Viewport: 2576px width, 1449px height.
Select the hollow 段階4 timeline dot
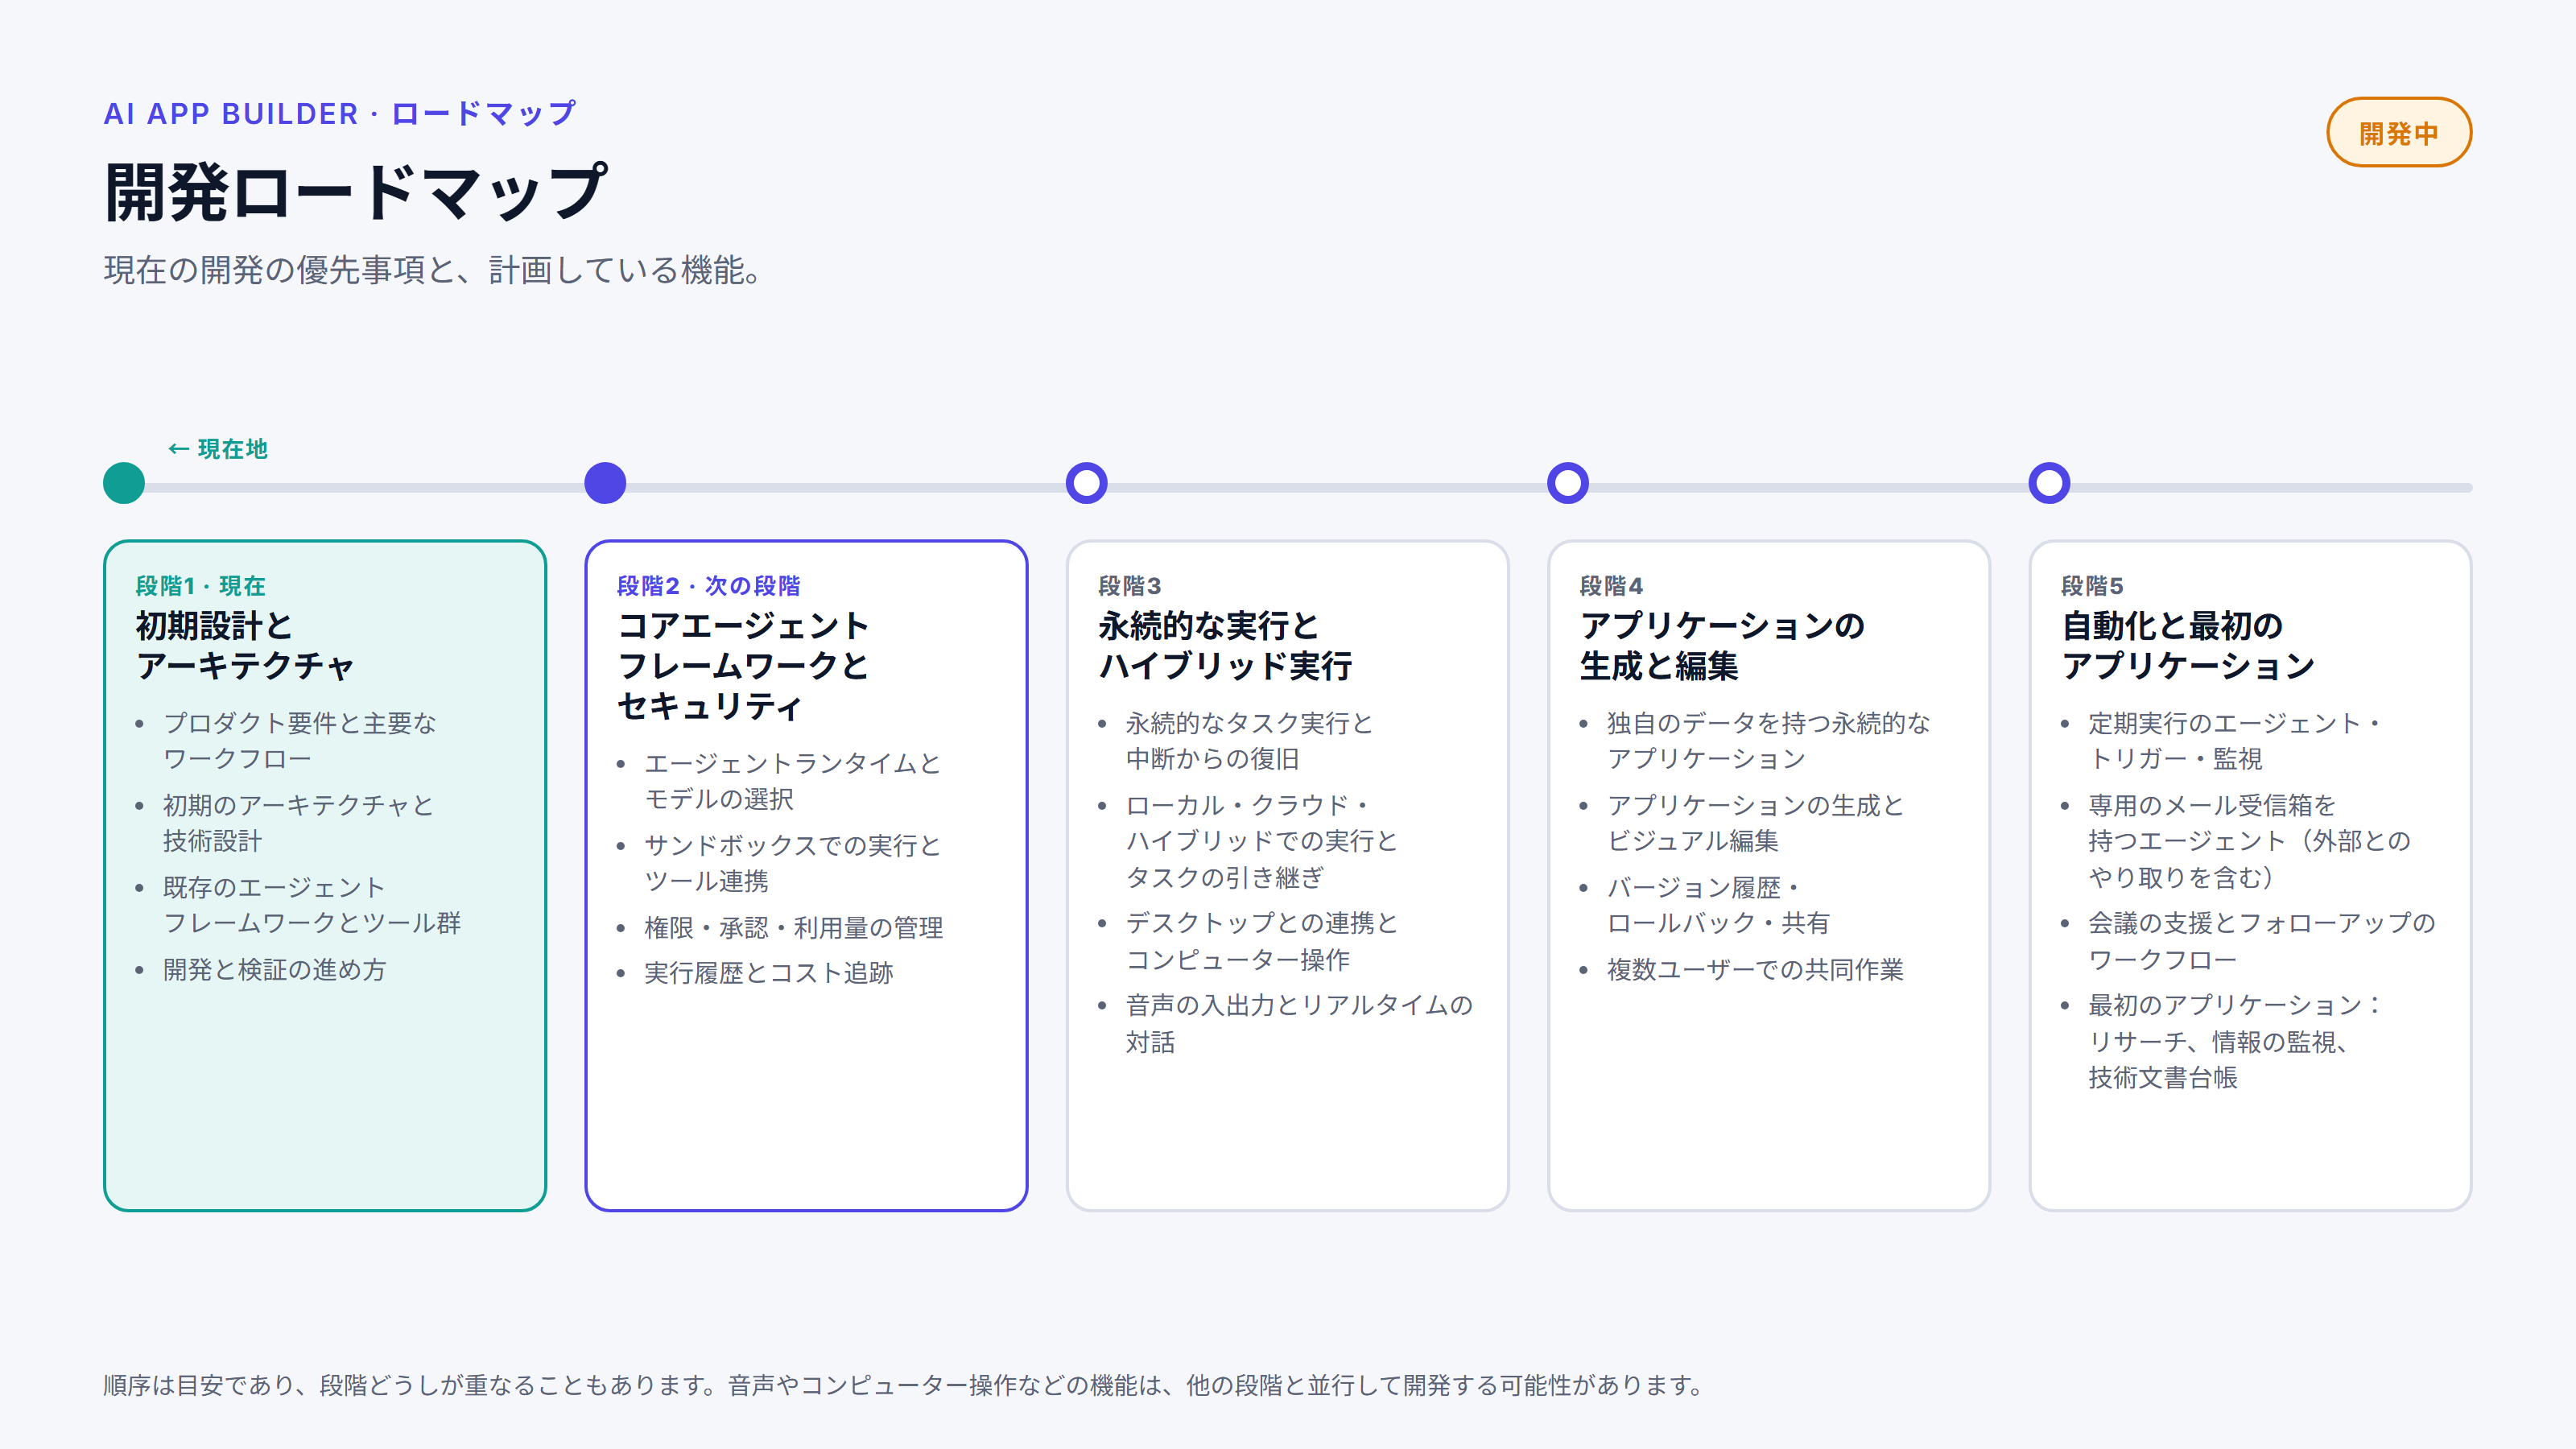1568,483
